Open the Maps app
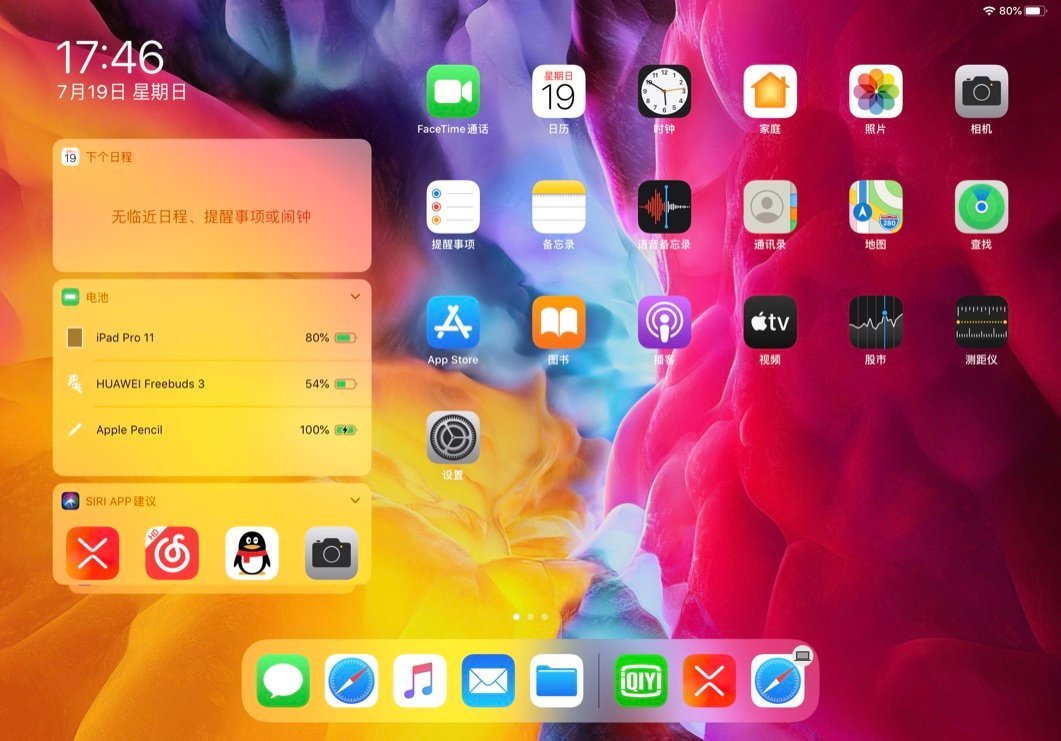The width and height of the screenshot is (1061, 741). 876,207
